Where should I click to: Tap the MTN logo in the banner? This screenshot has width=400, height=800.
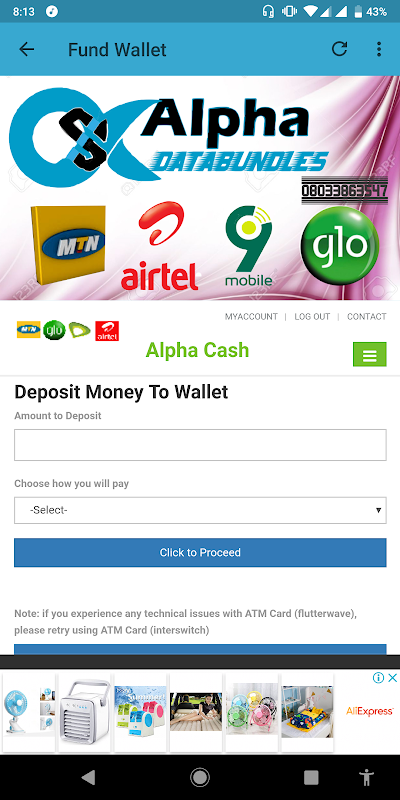point(68,245)
